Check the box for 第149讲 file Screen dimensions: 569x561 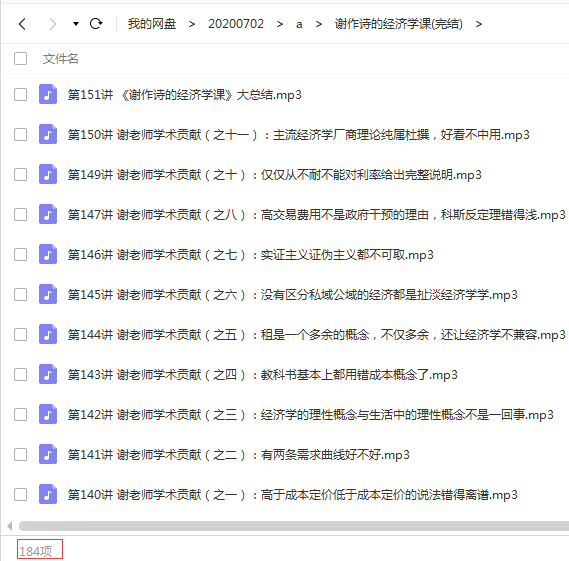pos(20,175)
